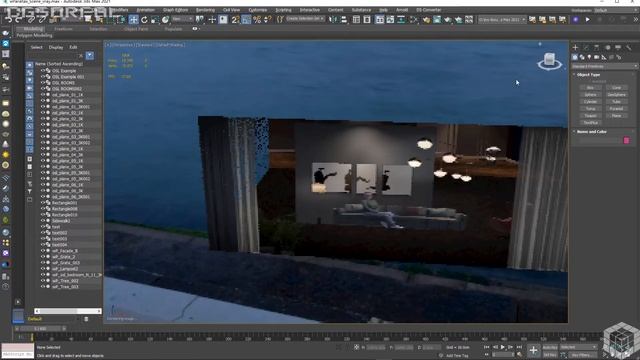Click the Mirror tool icon
The image size is (640, 360).
click(x=333, y=19)
